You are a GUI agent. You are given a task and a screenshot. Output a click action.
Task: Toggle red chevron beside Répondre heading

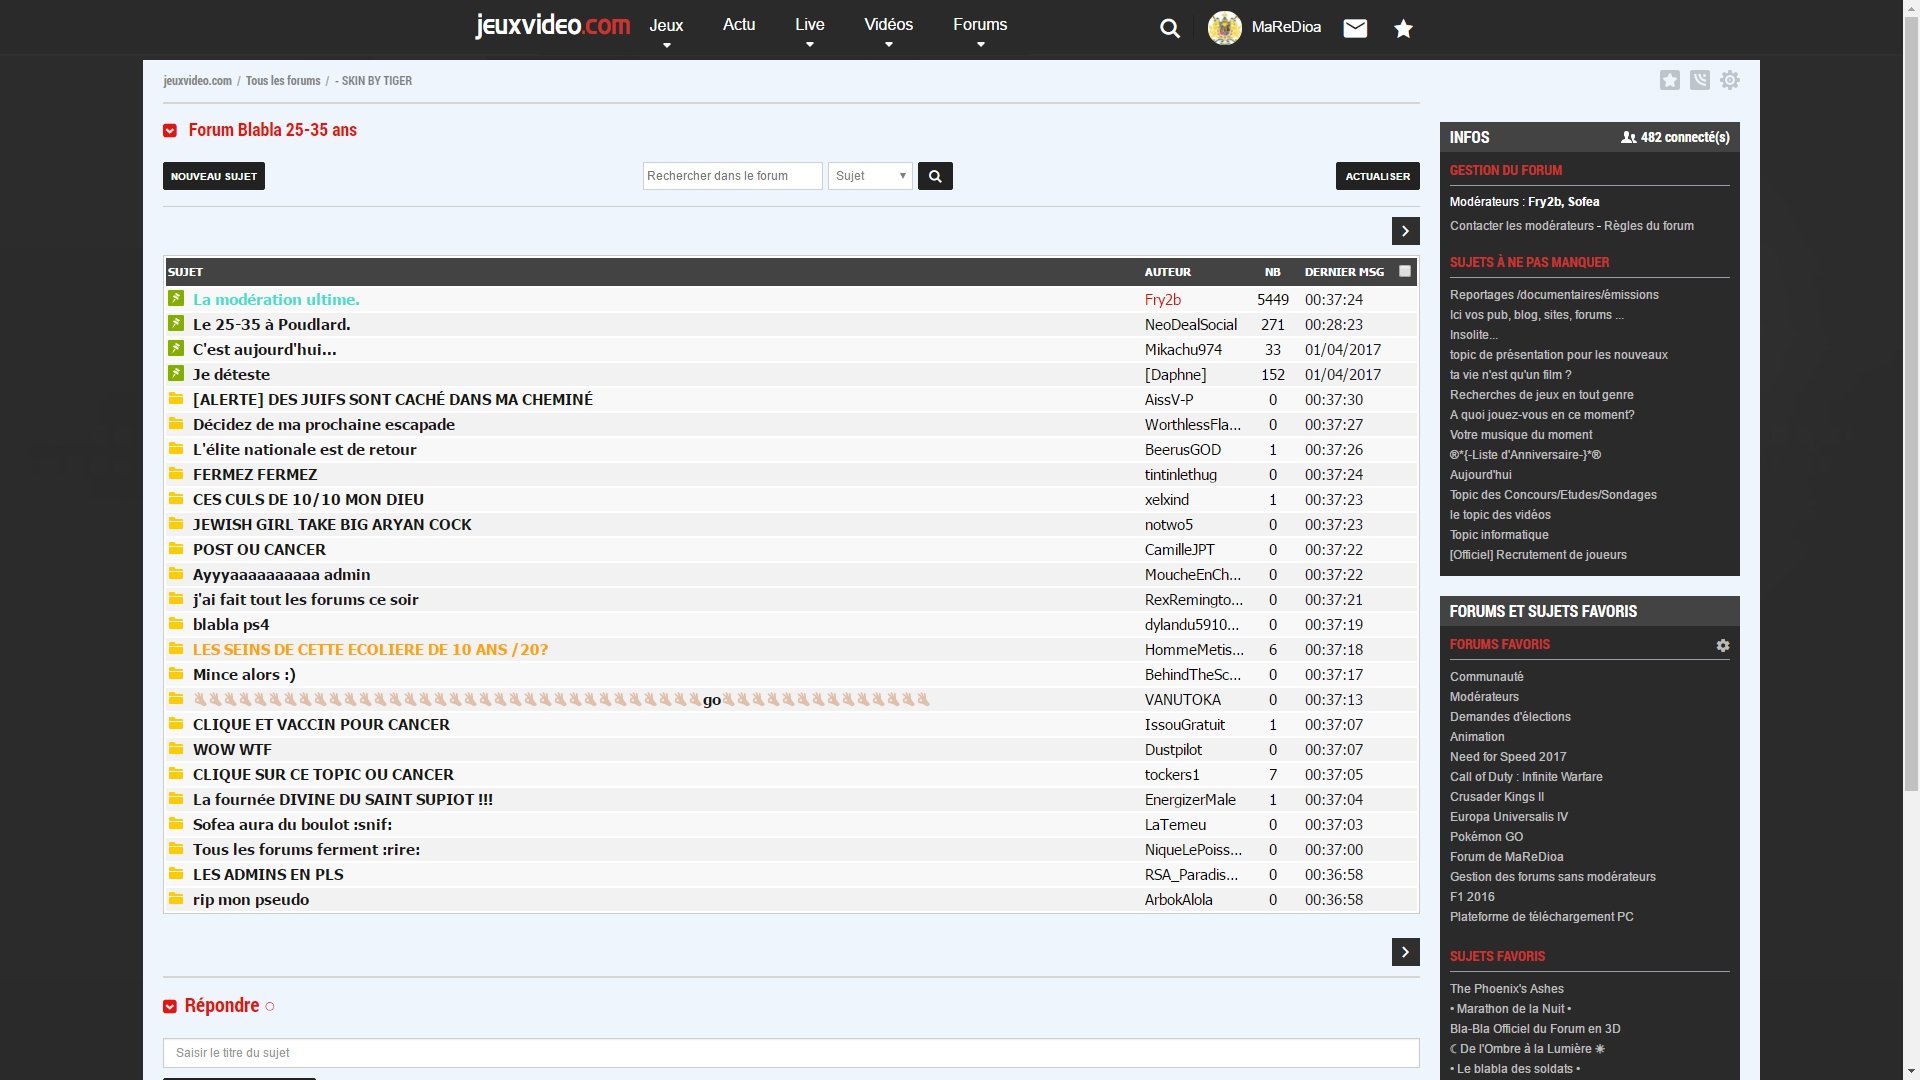170,1006
